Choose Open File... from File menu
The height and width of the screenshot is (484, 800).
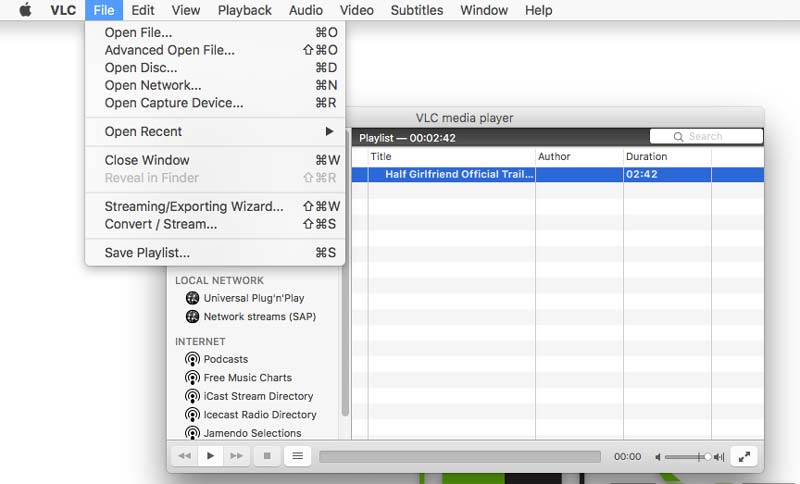point(215,33)
